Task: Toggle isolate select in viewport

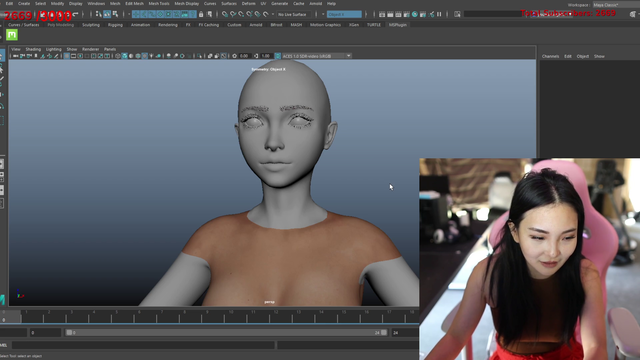Action: pyautogui.click(x=199, y=56)
